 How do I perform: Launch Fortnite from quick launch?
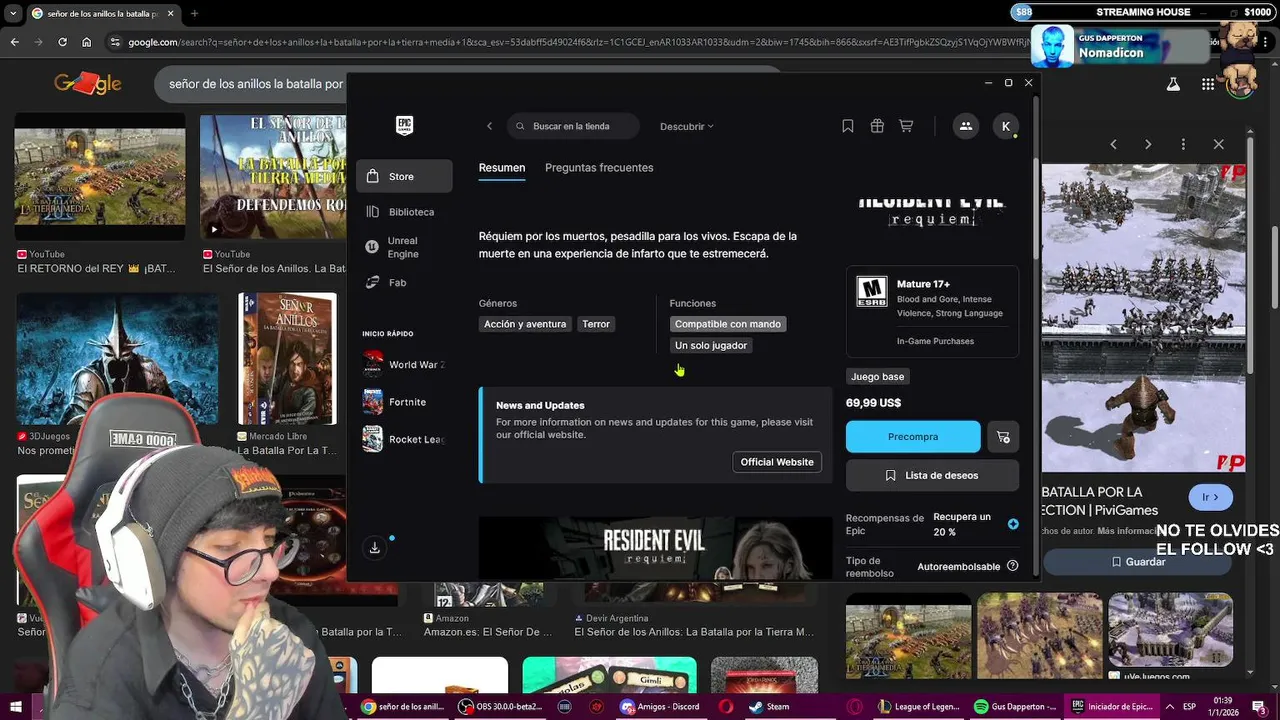click(x=404, y=402)
